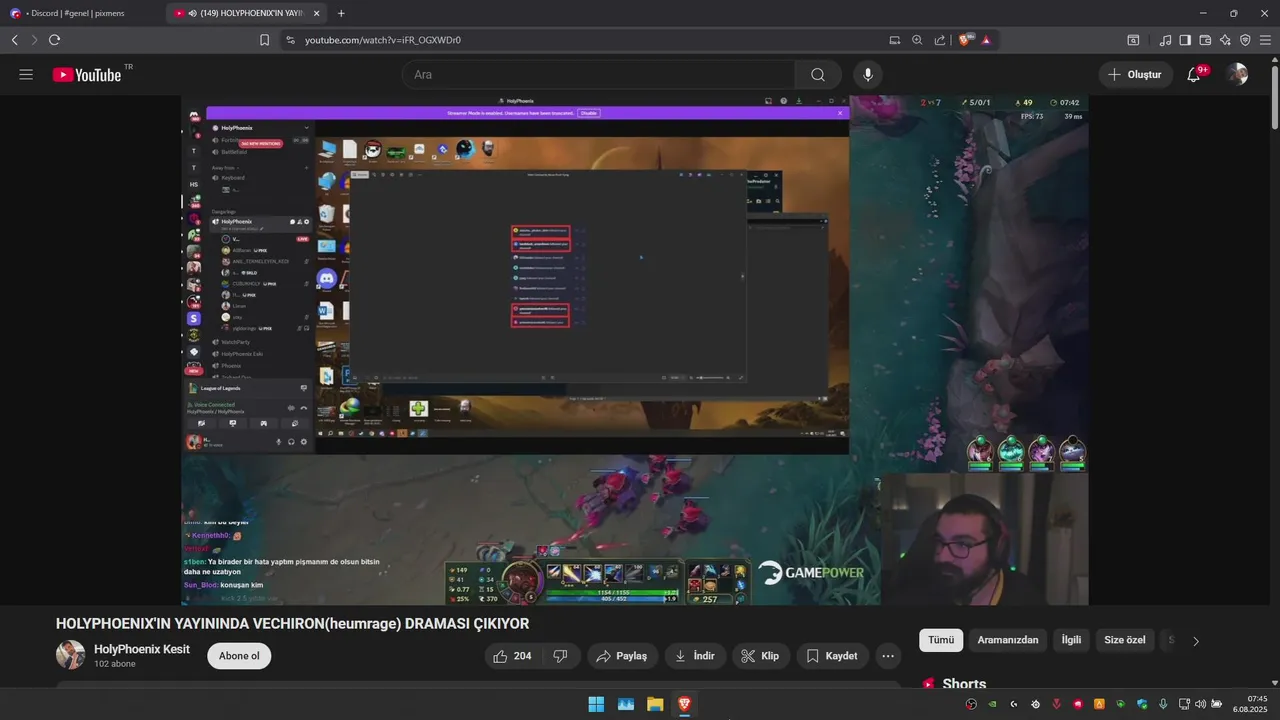
Task: Start voice search with microphone icon
Action: 868,75
